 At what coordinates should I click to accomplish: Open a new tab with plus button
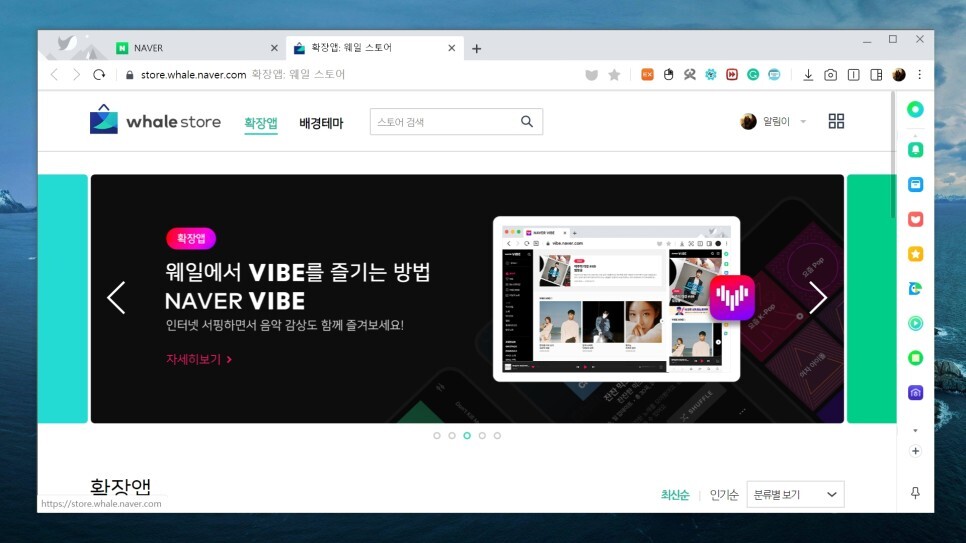tap(476, 49)
